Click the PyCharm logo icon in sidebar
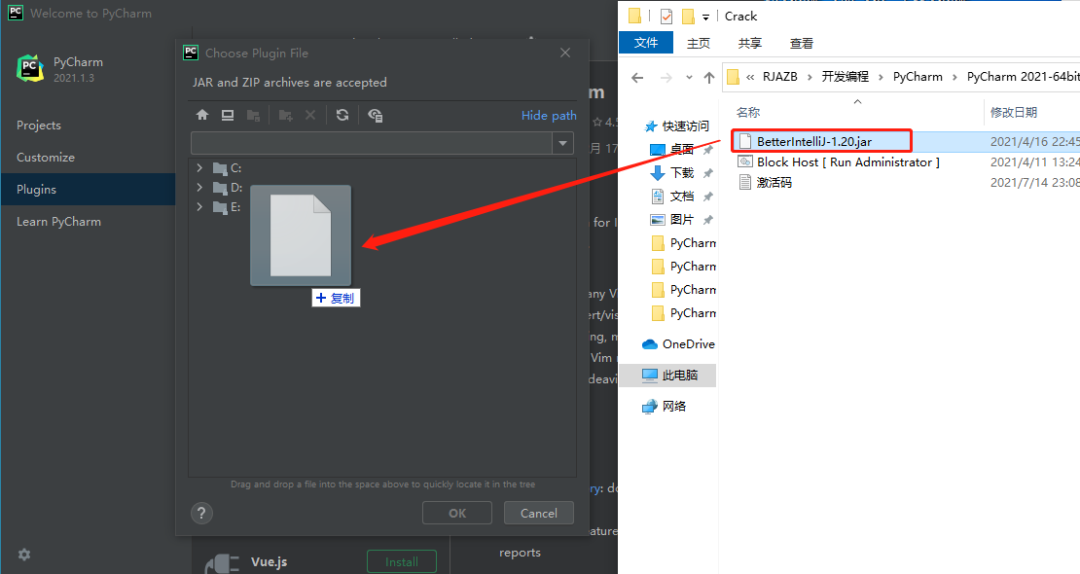The width and height of the screenshot is (1080, 574). pyautogui.click(x=30, y=68)
